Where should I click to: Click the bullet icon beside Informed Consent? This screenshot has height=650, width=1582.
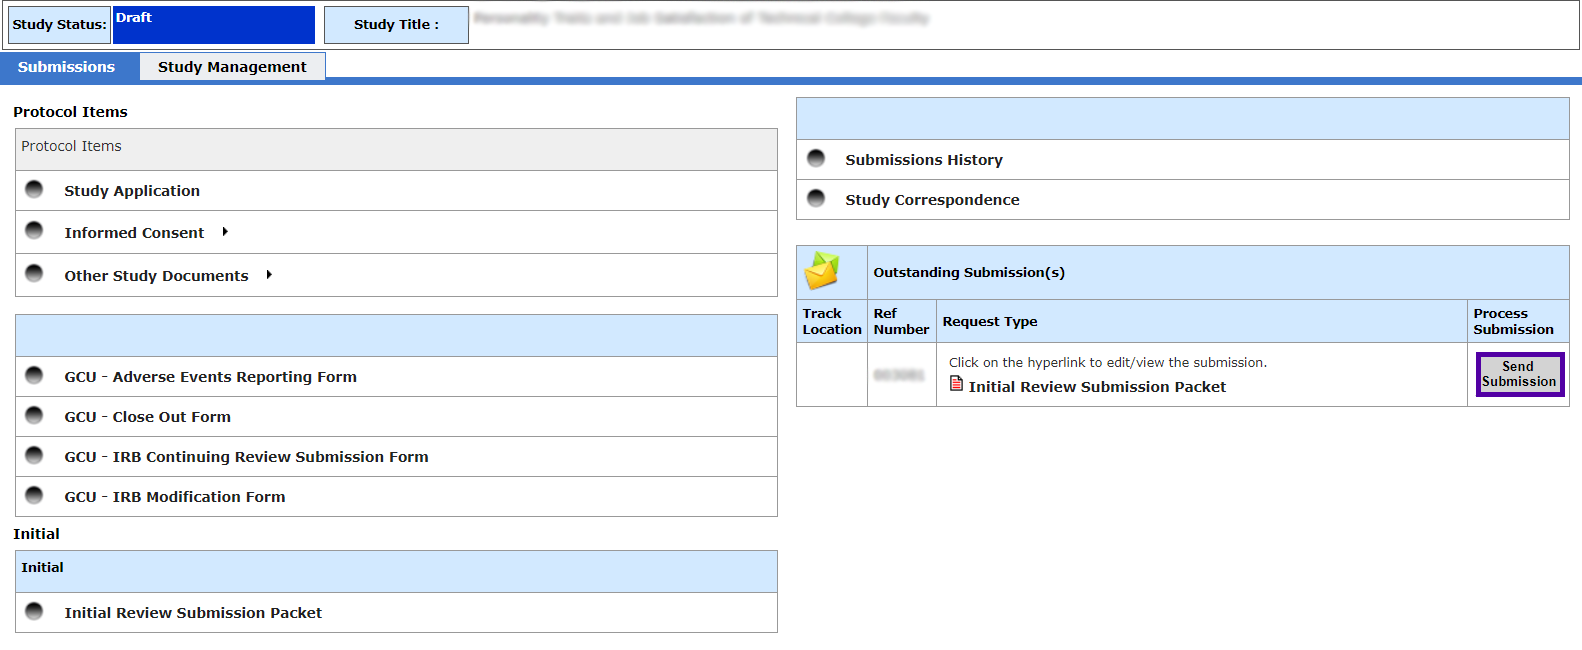(x=34, y=231)
